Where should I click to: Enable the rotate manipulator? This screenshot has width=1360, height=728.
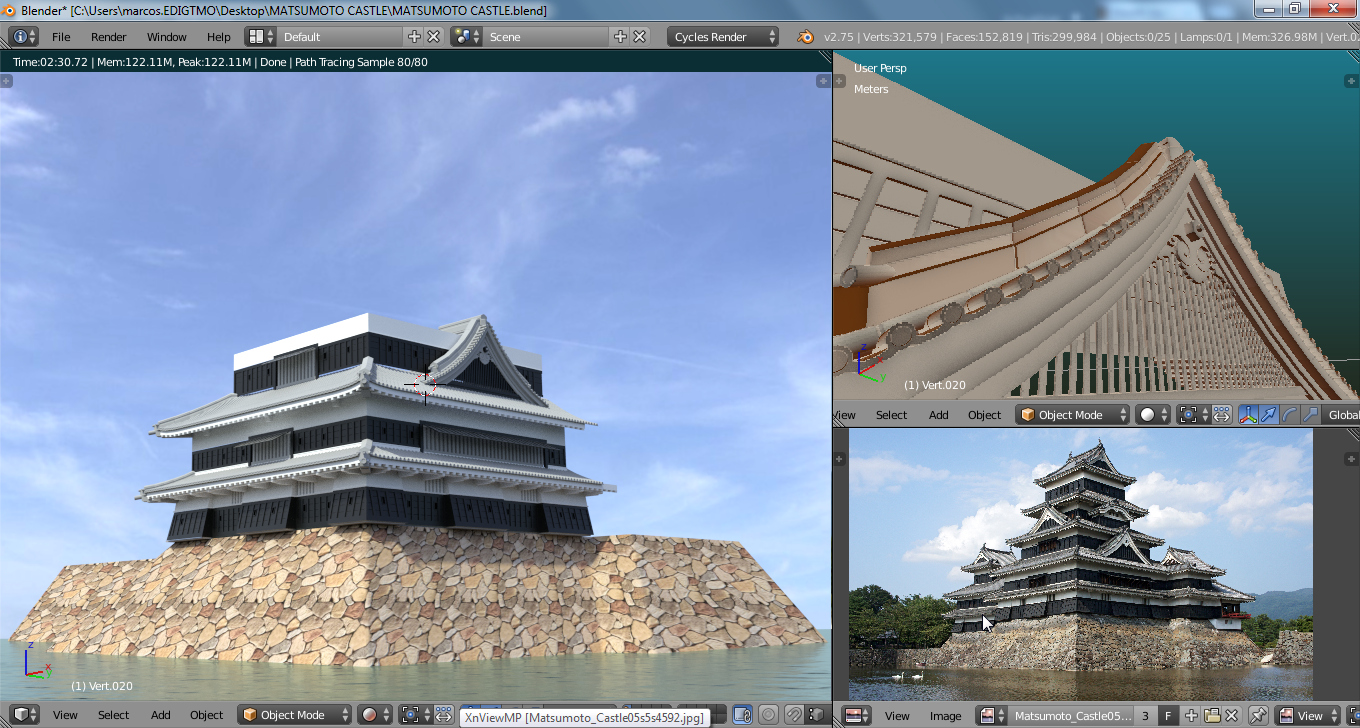coord(1290,415)
